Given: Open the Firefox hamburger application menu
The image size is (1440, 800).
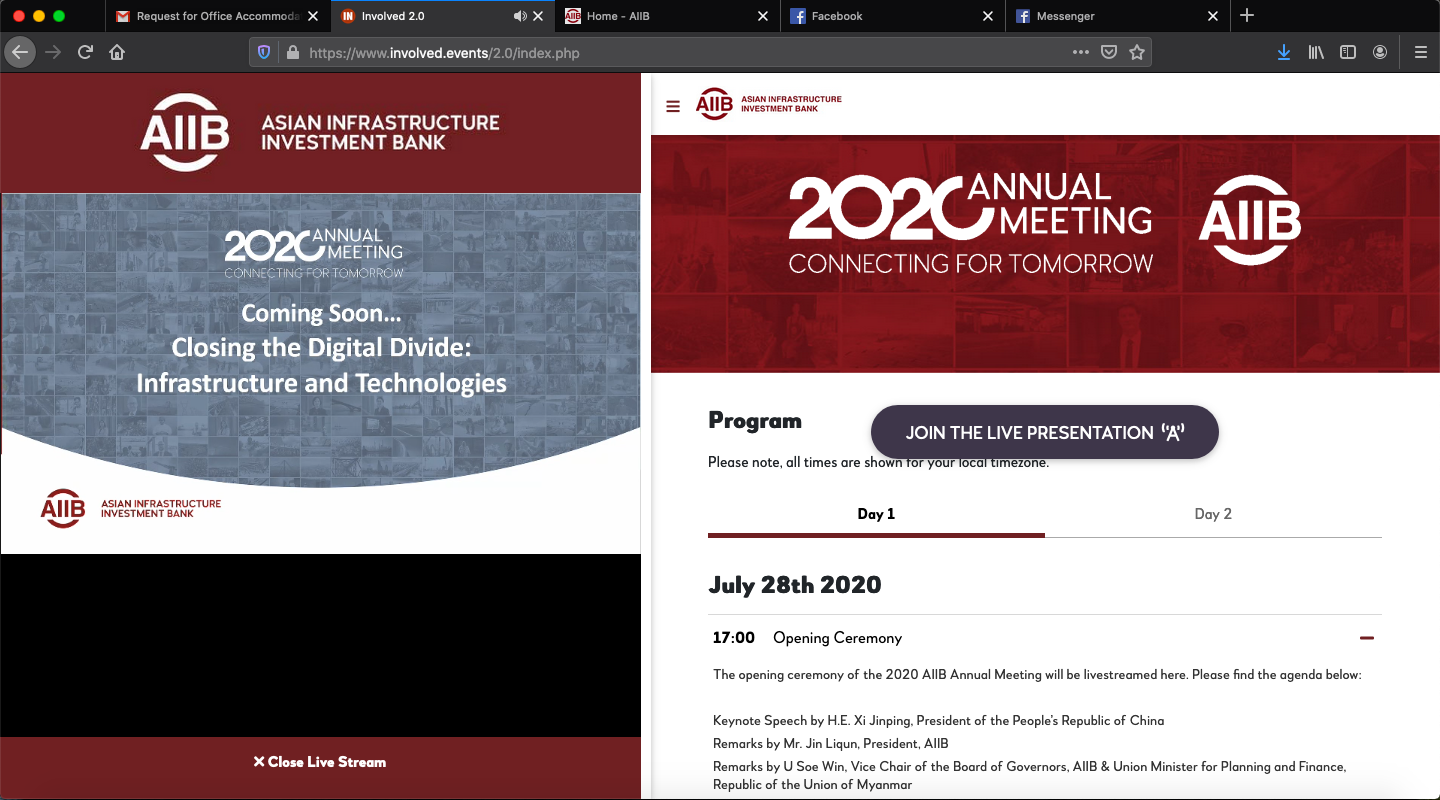Looking at the screenshot, I should pos(1421,52).
